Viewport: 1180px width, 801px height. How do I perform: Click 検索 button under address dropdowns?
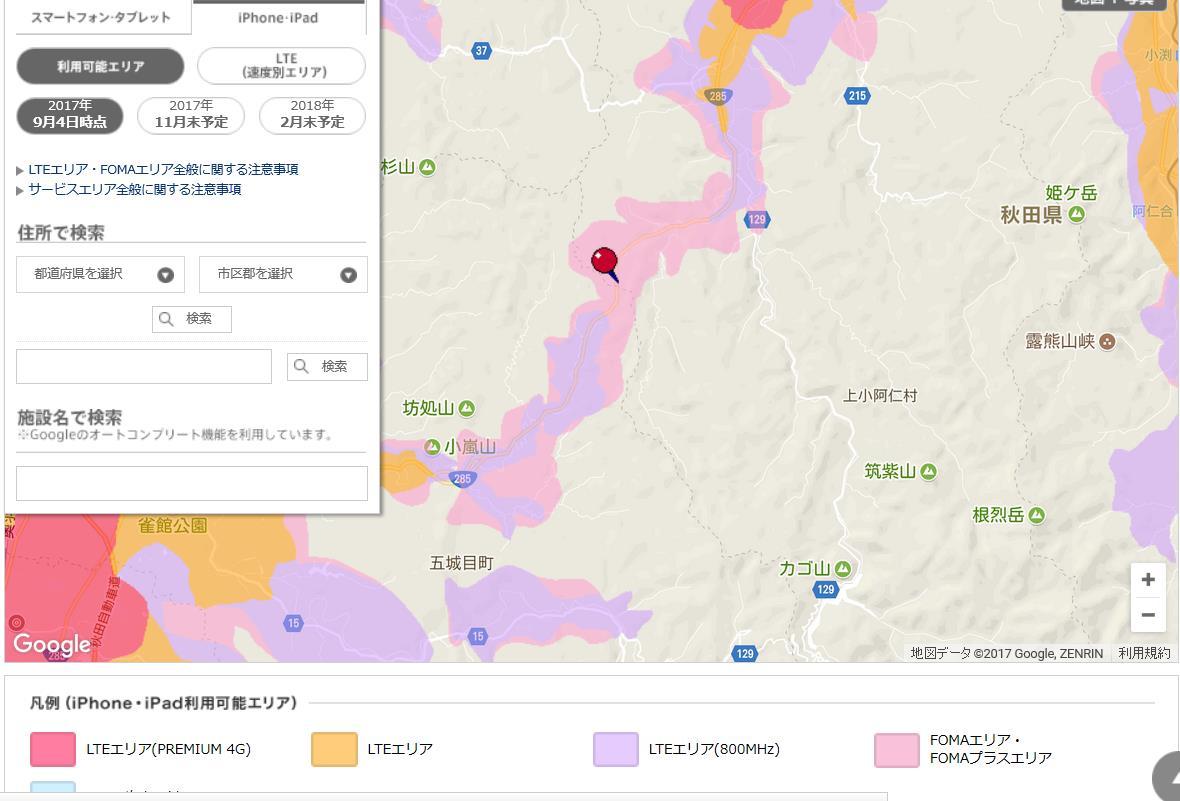[x=192, y=319]
